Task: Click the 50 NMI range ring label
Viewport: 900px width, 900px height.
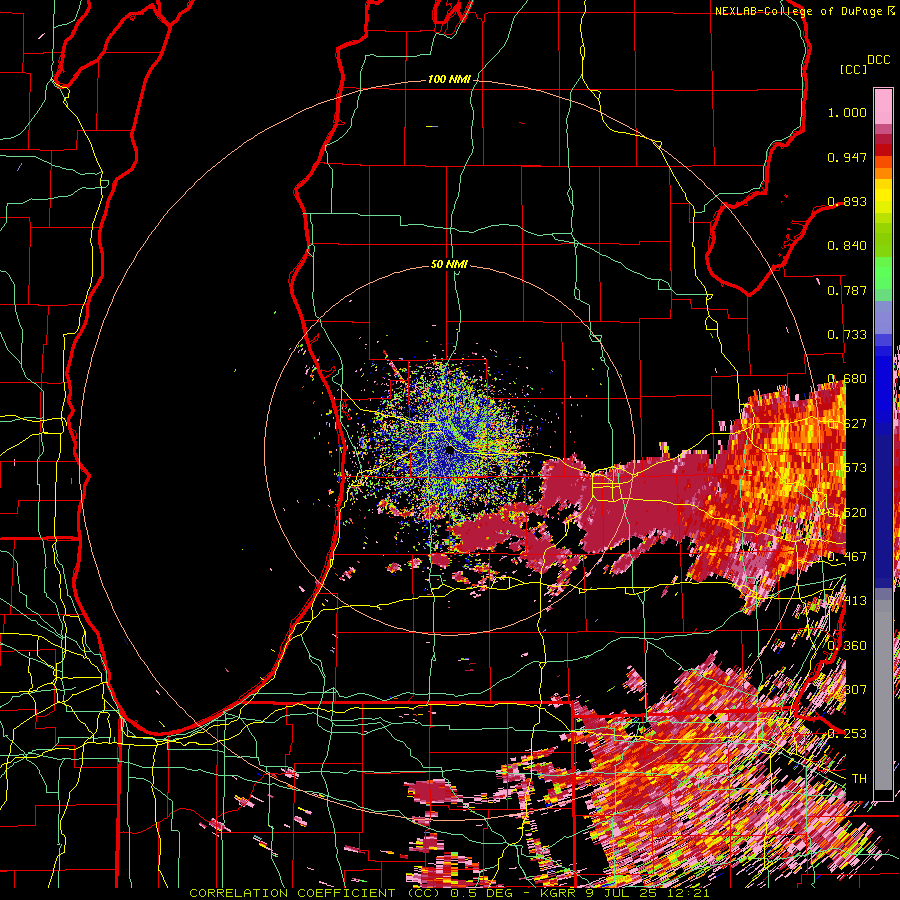Action: click(x=449, y=264)
